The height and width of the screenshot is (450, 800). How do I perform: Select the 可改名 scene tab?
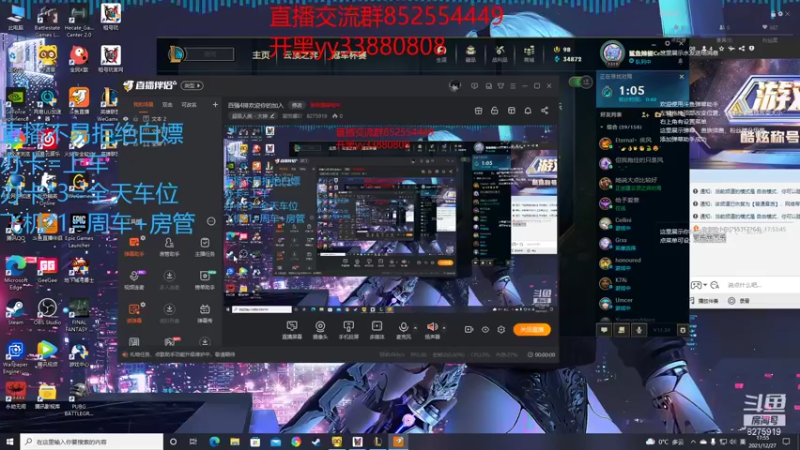(189, 105)
